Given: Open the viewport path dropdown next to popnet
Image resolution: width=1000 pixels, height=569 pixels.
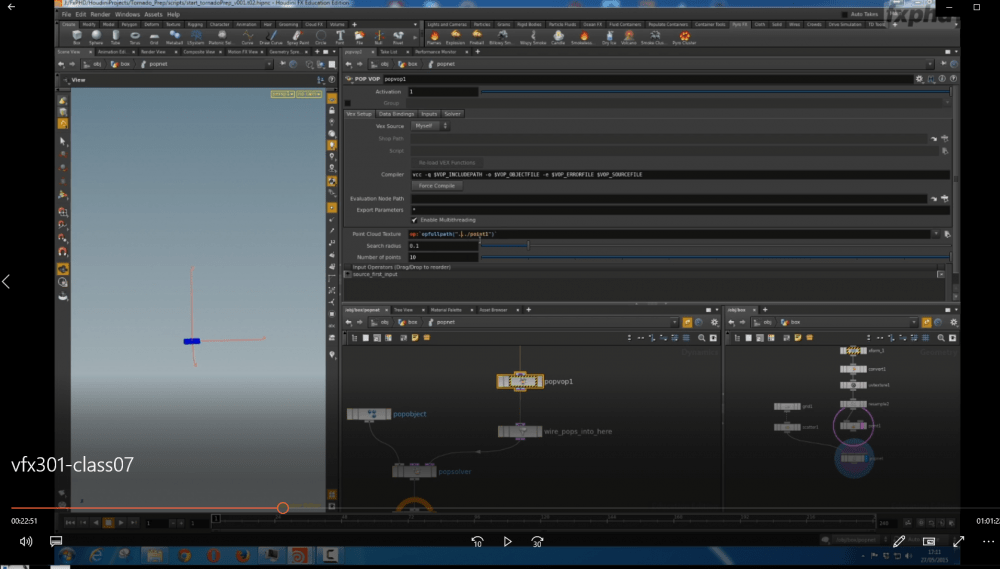Looking at the screenshot, I should point(268,64).
